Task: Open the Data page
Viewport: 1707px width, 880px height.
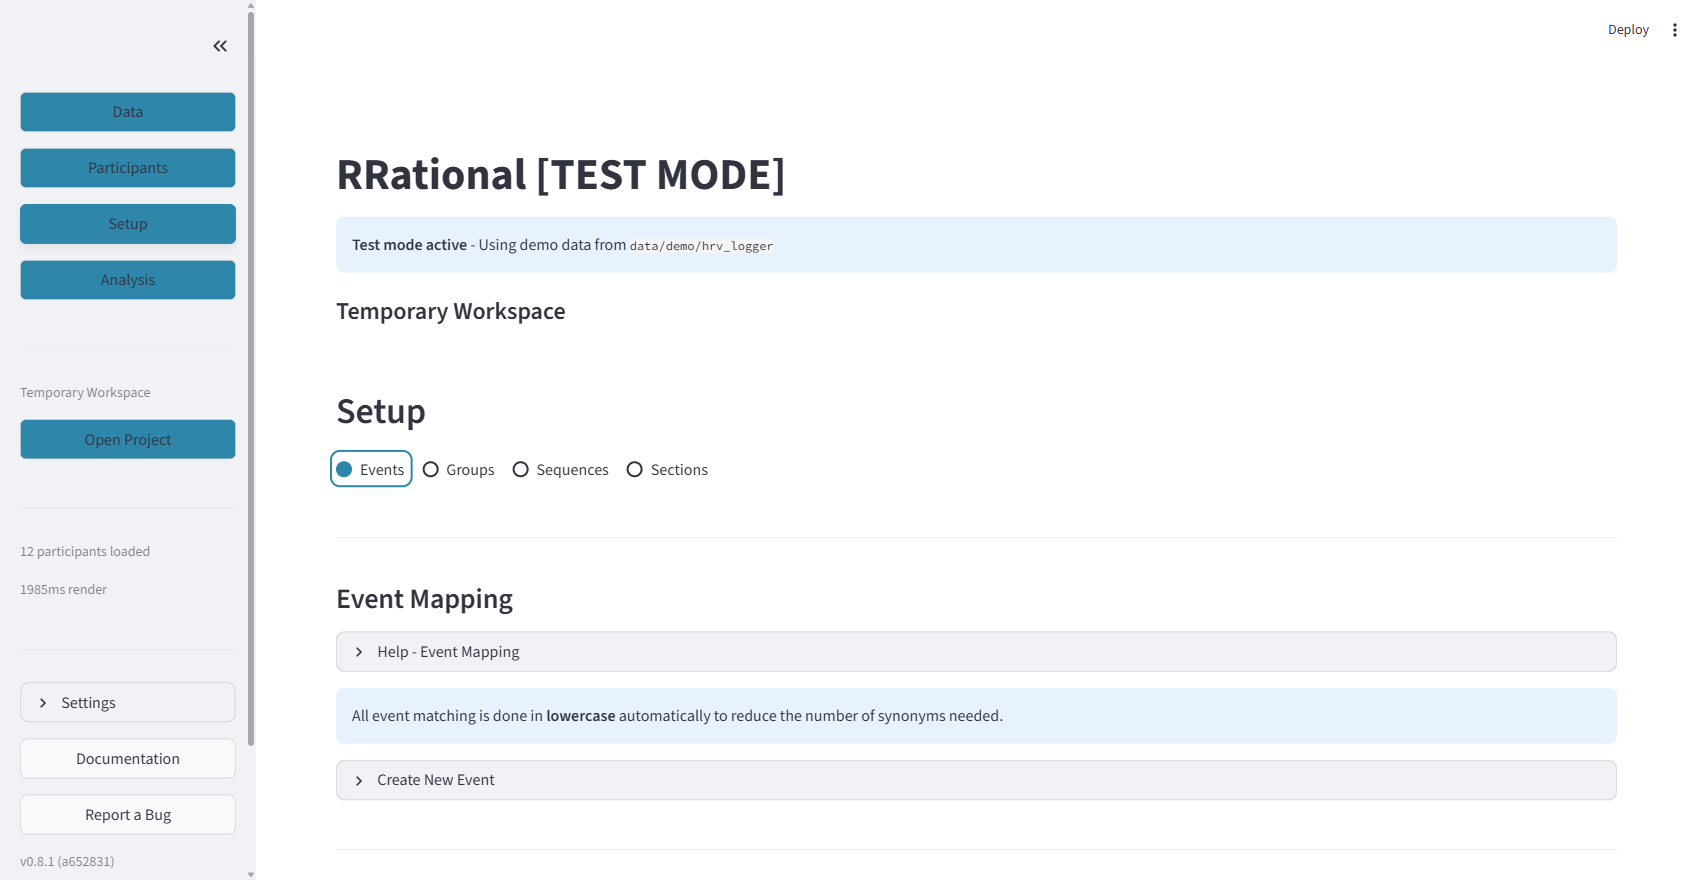Action: pos(128,112)
